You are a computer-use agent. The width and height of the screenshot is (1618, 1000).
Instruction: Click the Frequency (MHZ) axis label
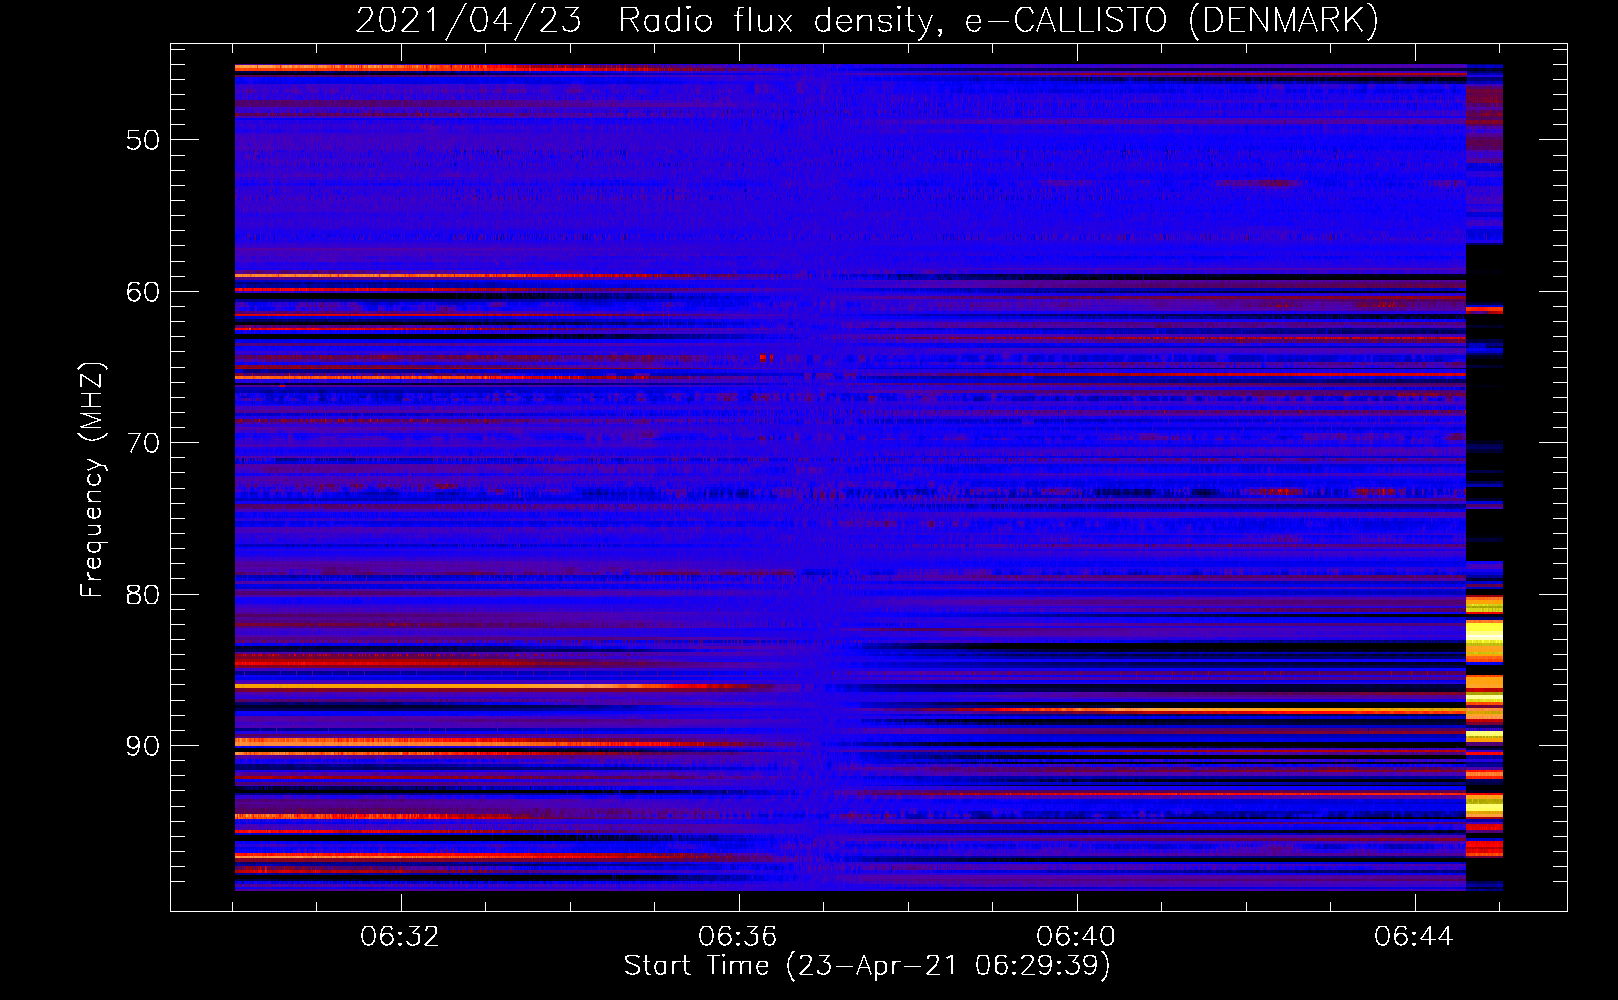pyautogui.click(x=92, y=479)
